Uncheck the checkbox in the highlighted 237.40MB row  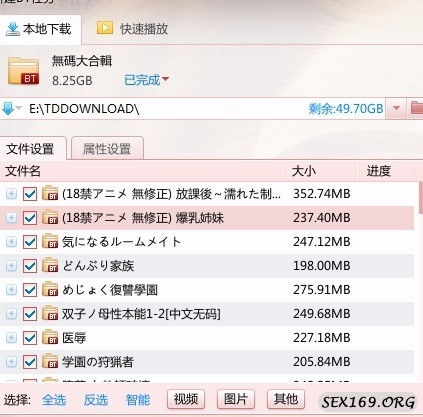click(x=30, y=218)
